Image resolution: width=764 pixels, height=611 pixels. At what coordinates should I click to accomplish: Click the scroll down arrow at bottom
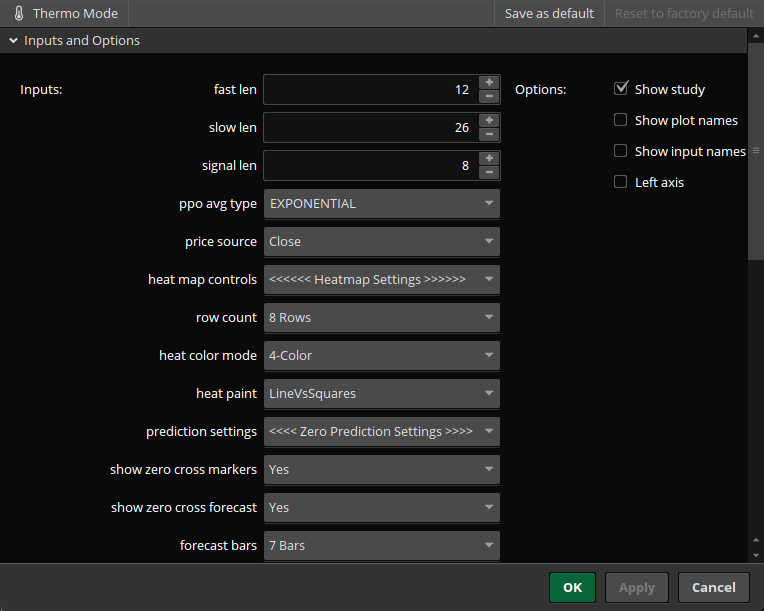click(756, 555)
